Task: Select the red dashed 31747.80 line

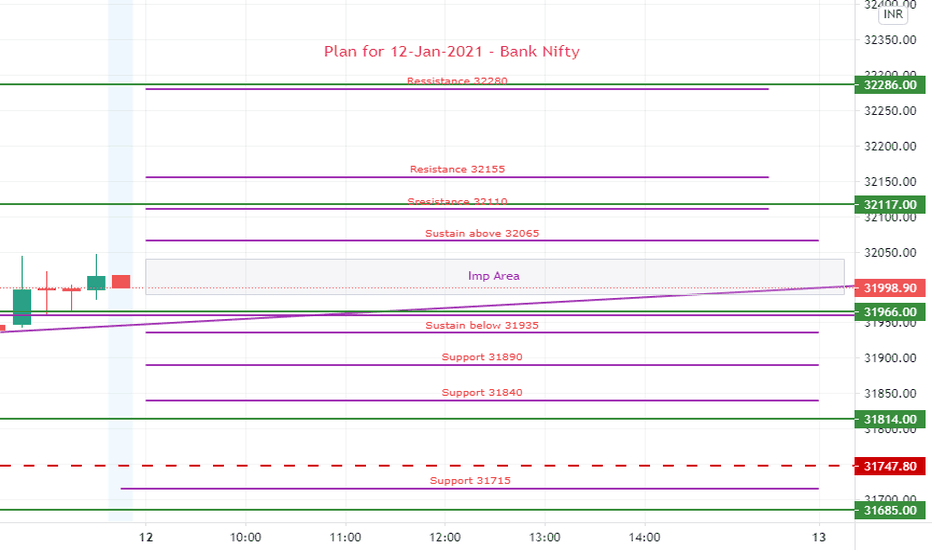Action: tap(427, 466)
